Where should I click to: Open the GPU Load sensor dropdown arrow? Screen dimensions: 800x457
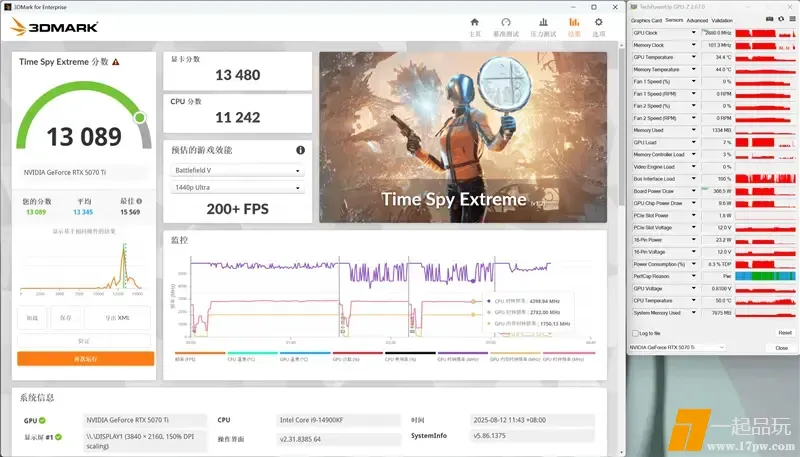pyautogui.click(x=693, y=142)
